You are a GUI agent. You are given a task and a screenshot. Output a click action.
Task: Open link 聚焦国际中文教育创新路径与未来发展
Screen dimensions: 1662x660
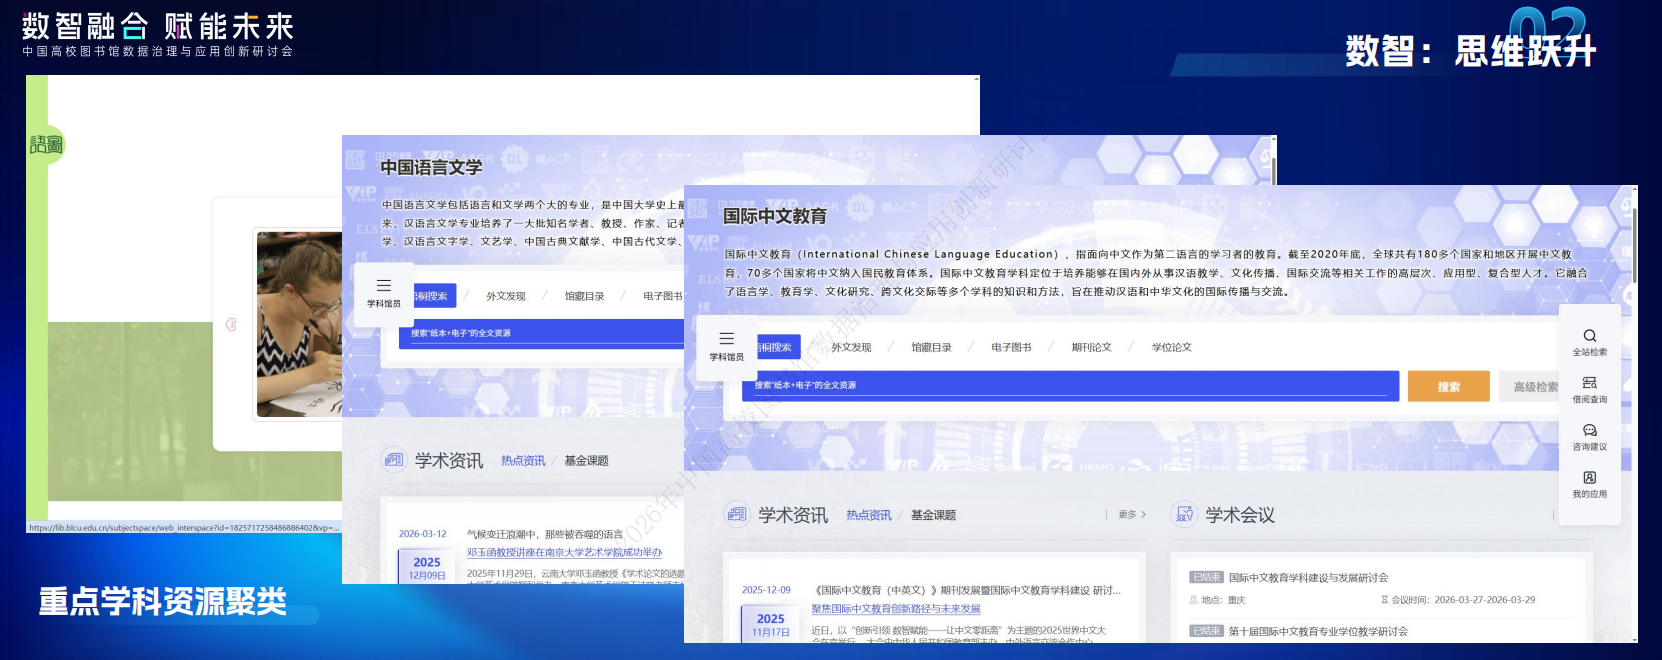click(x=896, y=608)
